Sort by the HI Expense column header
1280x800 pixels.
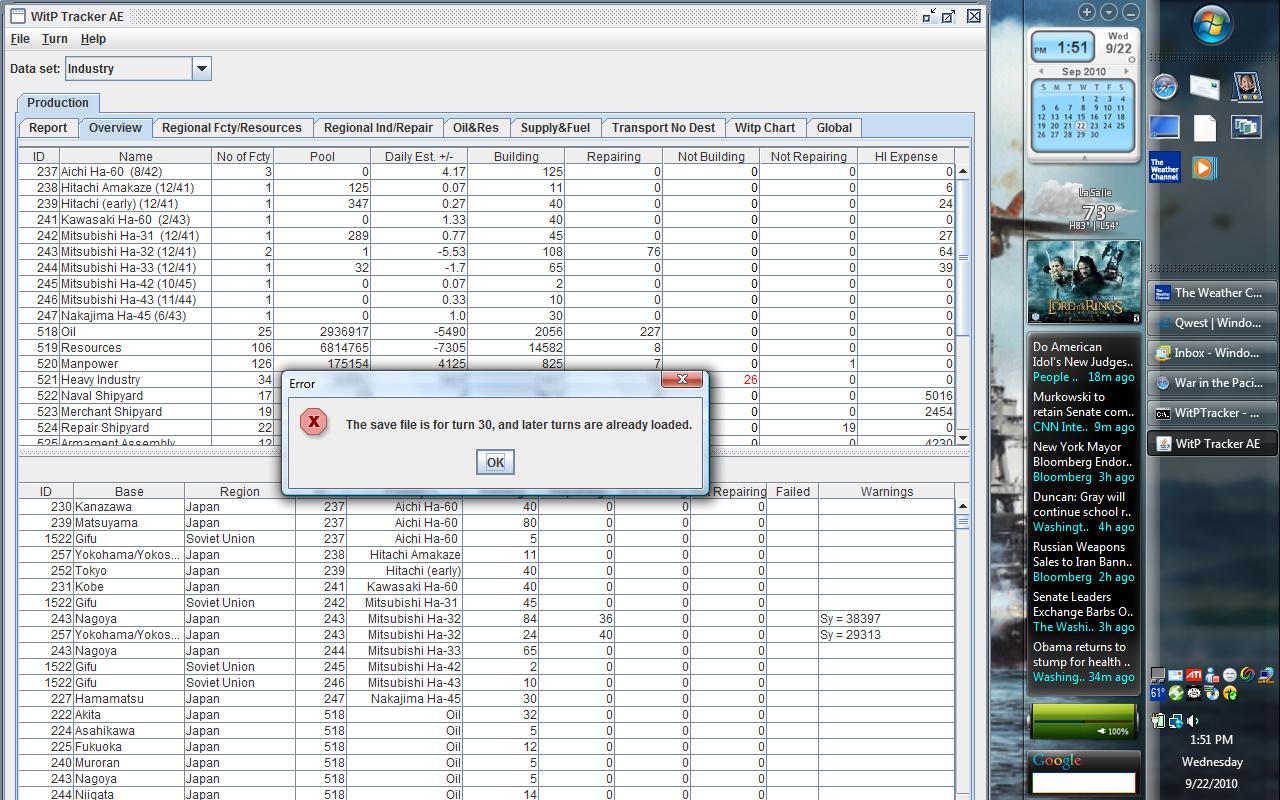pos(906,157)
